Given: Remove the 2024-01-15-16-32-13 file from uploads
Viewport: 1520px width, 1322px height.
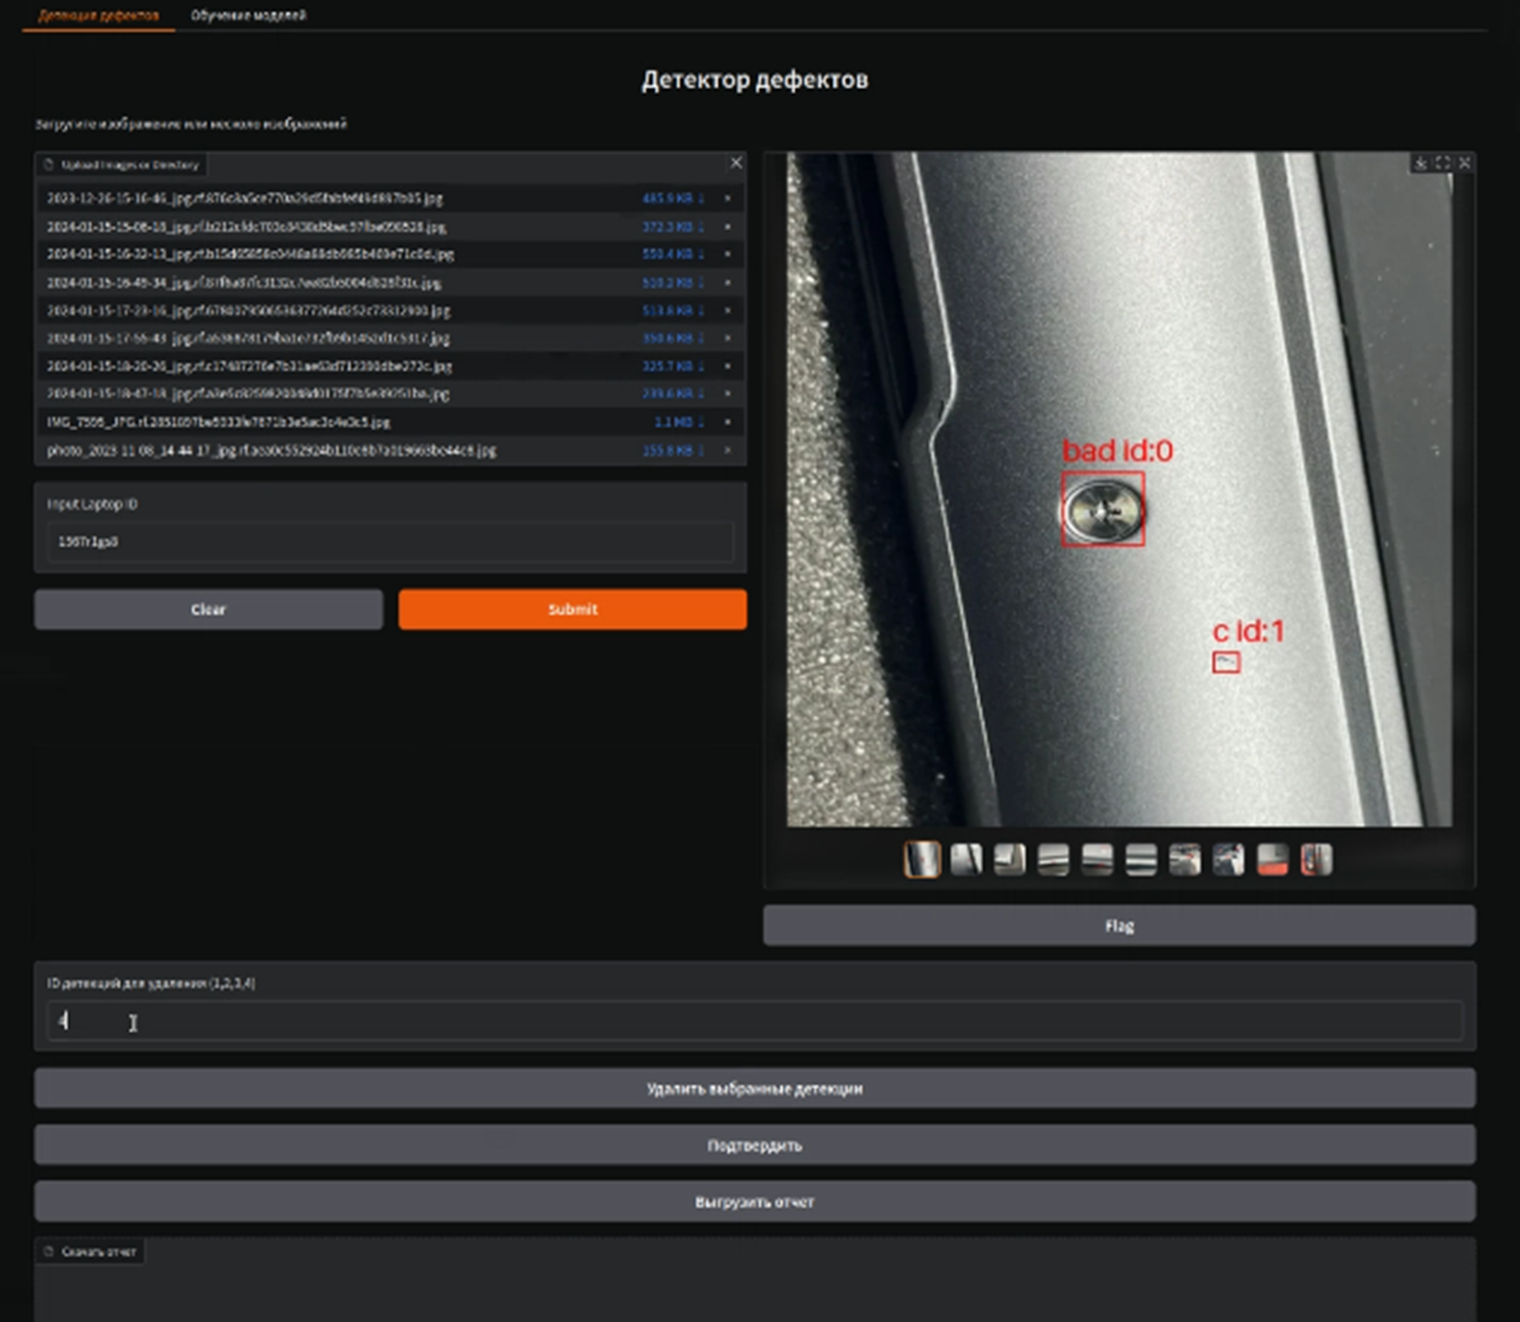Looking at the screenshot, I should [727, 254].
